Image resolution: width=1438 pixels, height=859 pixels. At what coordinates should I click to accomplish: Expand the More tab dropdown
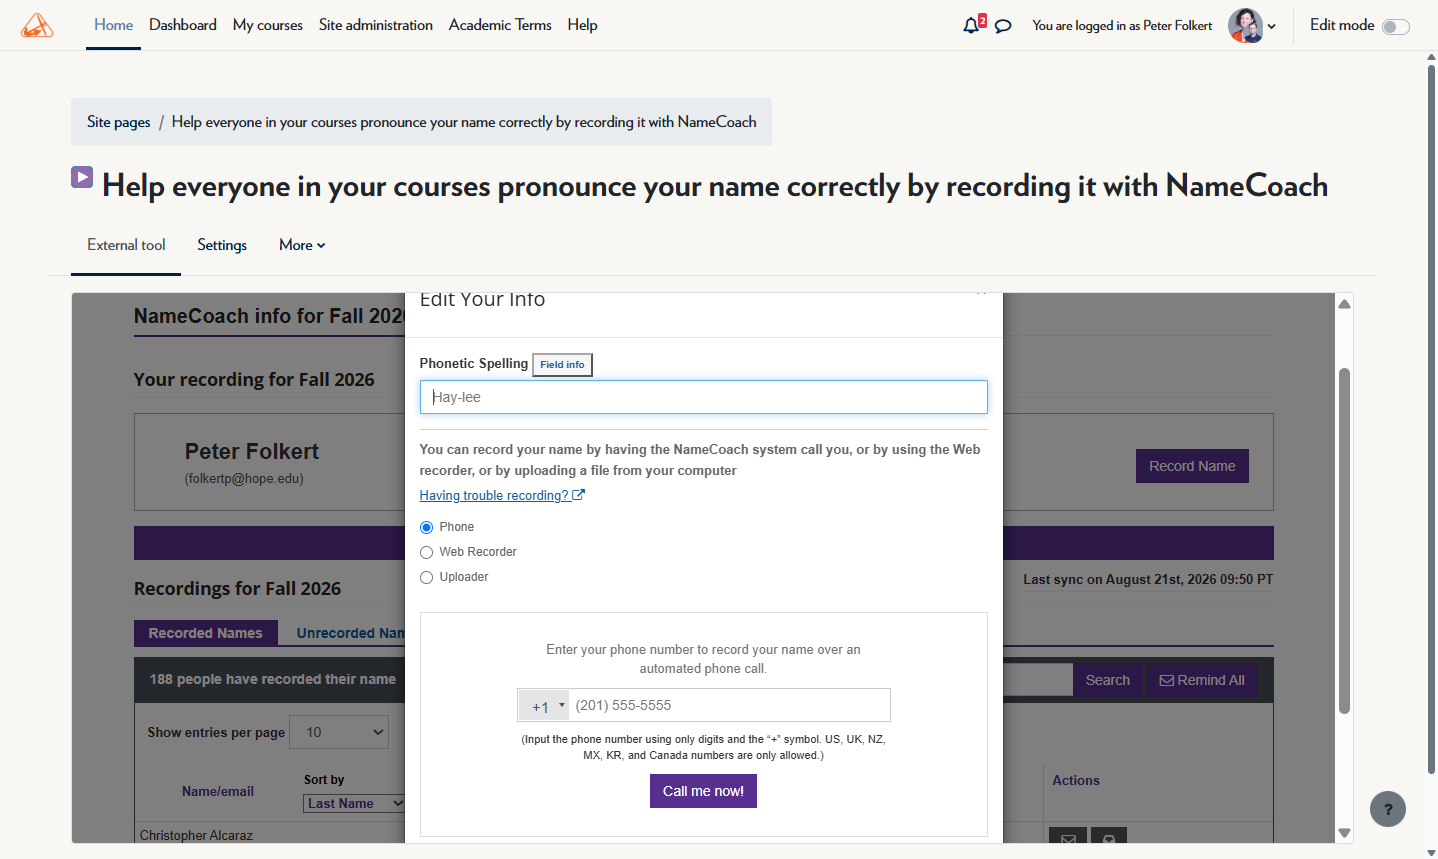(302, 245)
